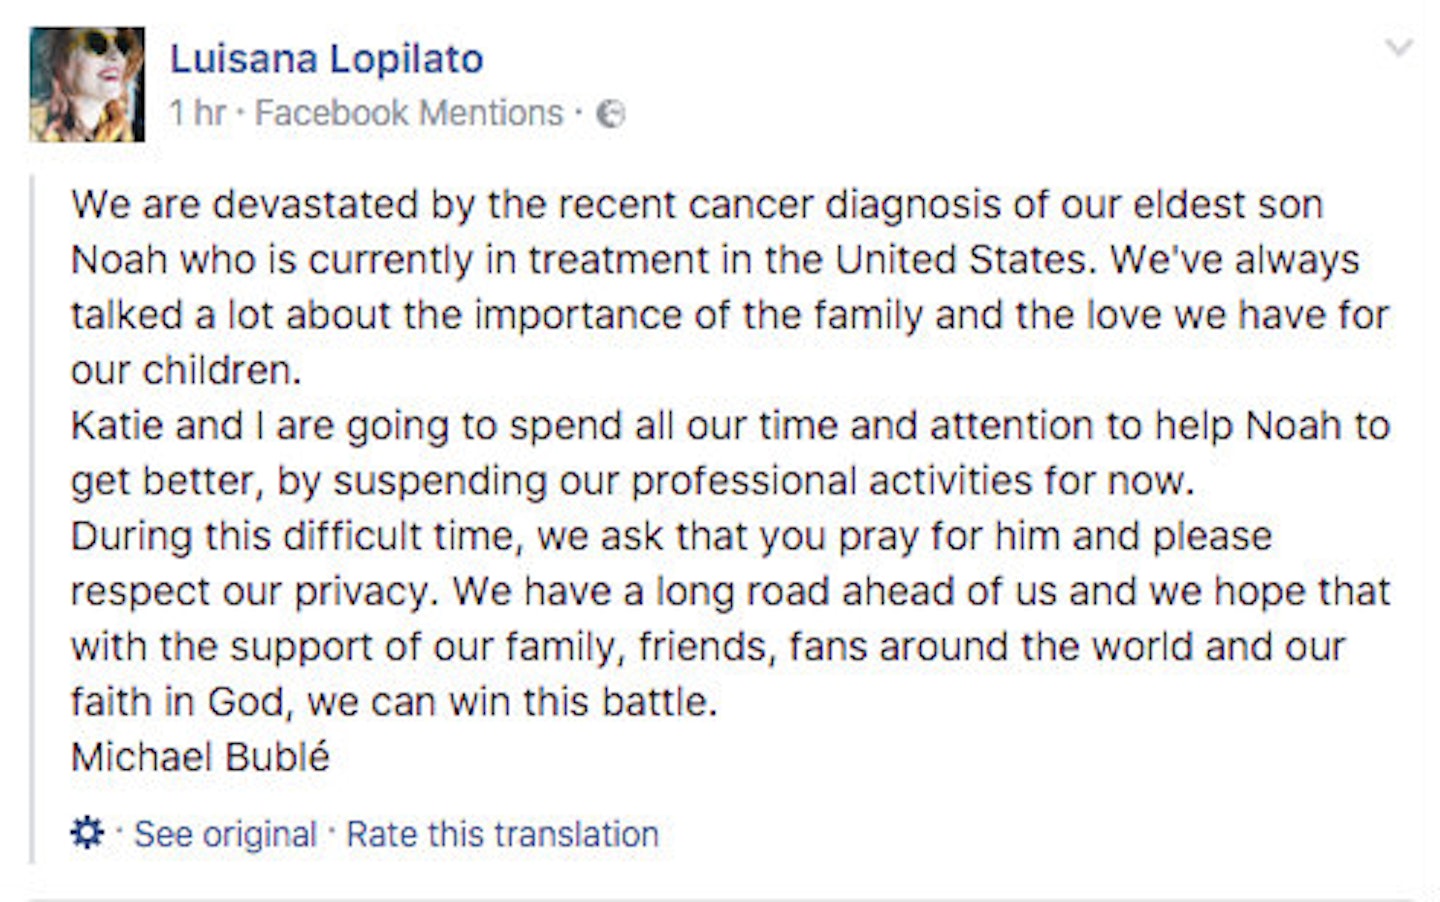
Task: Click the globe public-audience icon
Action: tap(611, 115)
